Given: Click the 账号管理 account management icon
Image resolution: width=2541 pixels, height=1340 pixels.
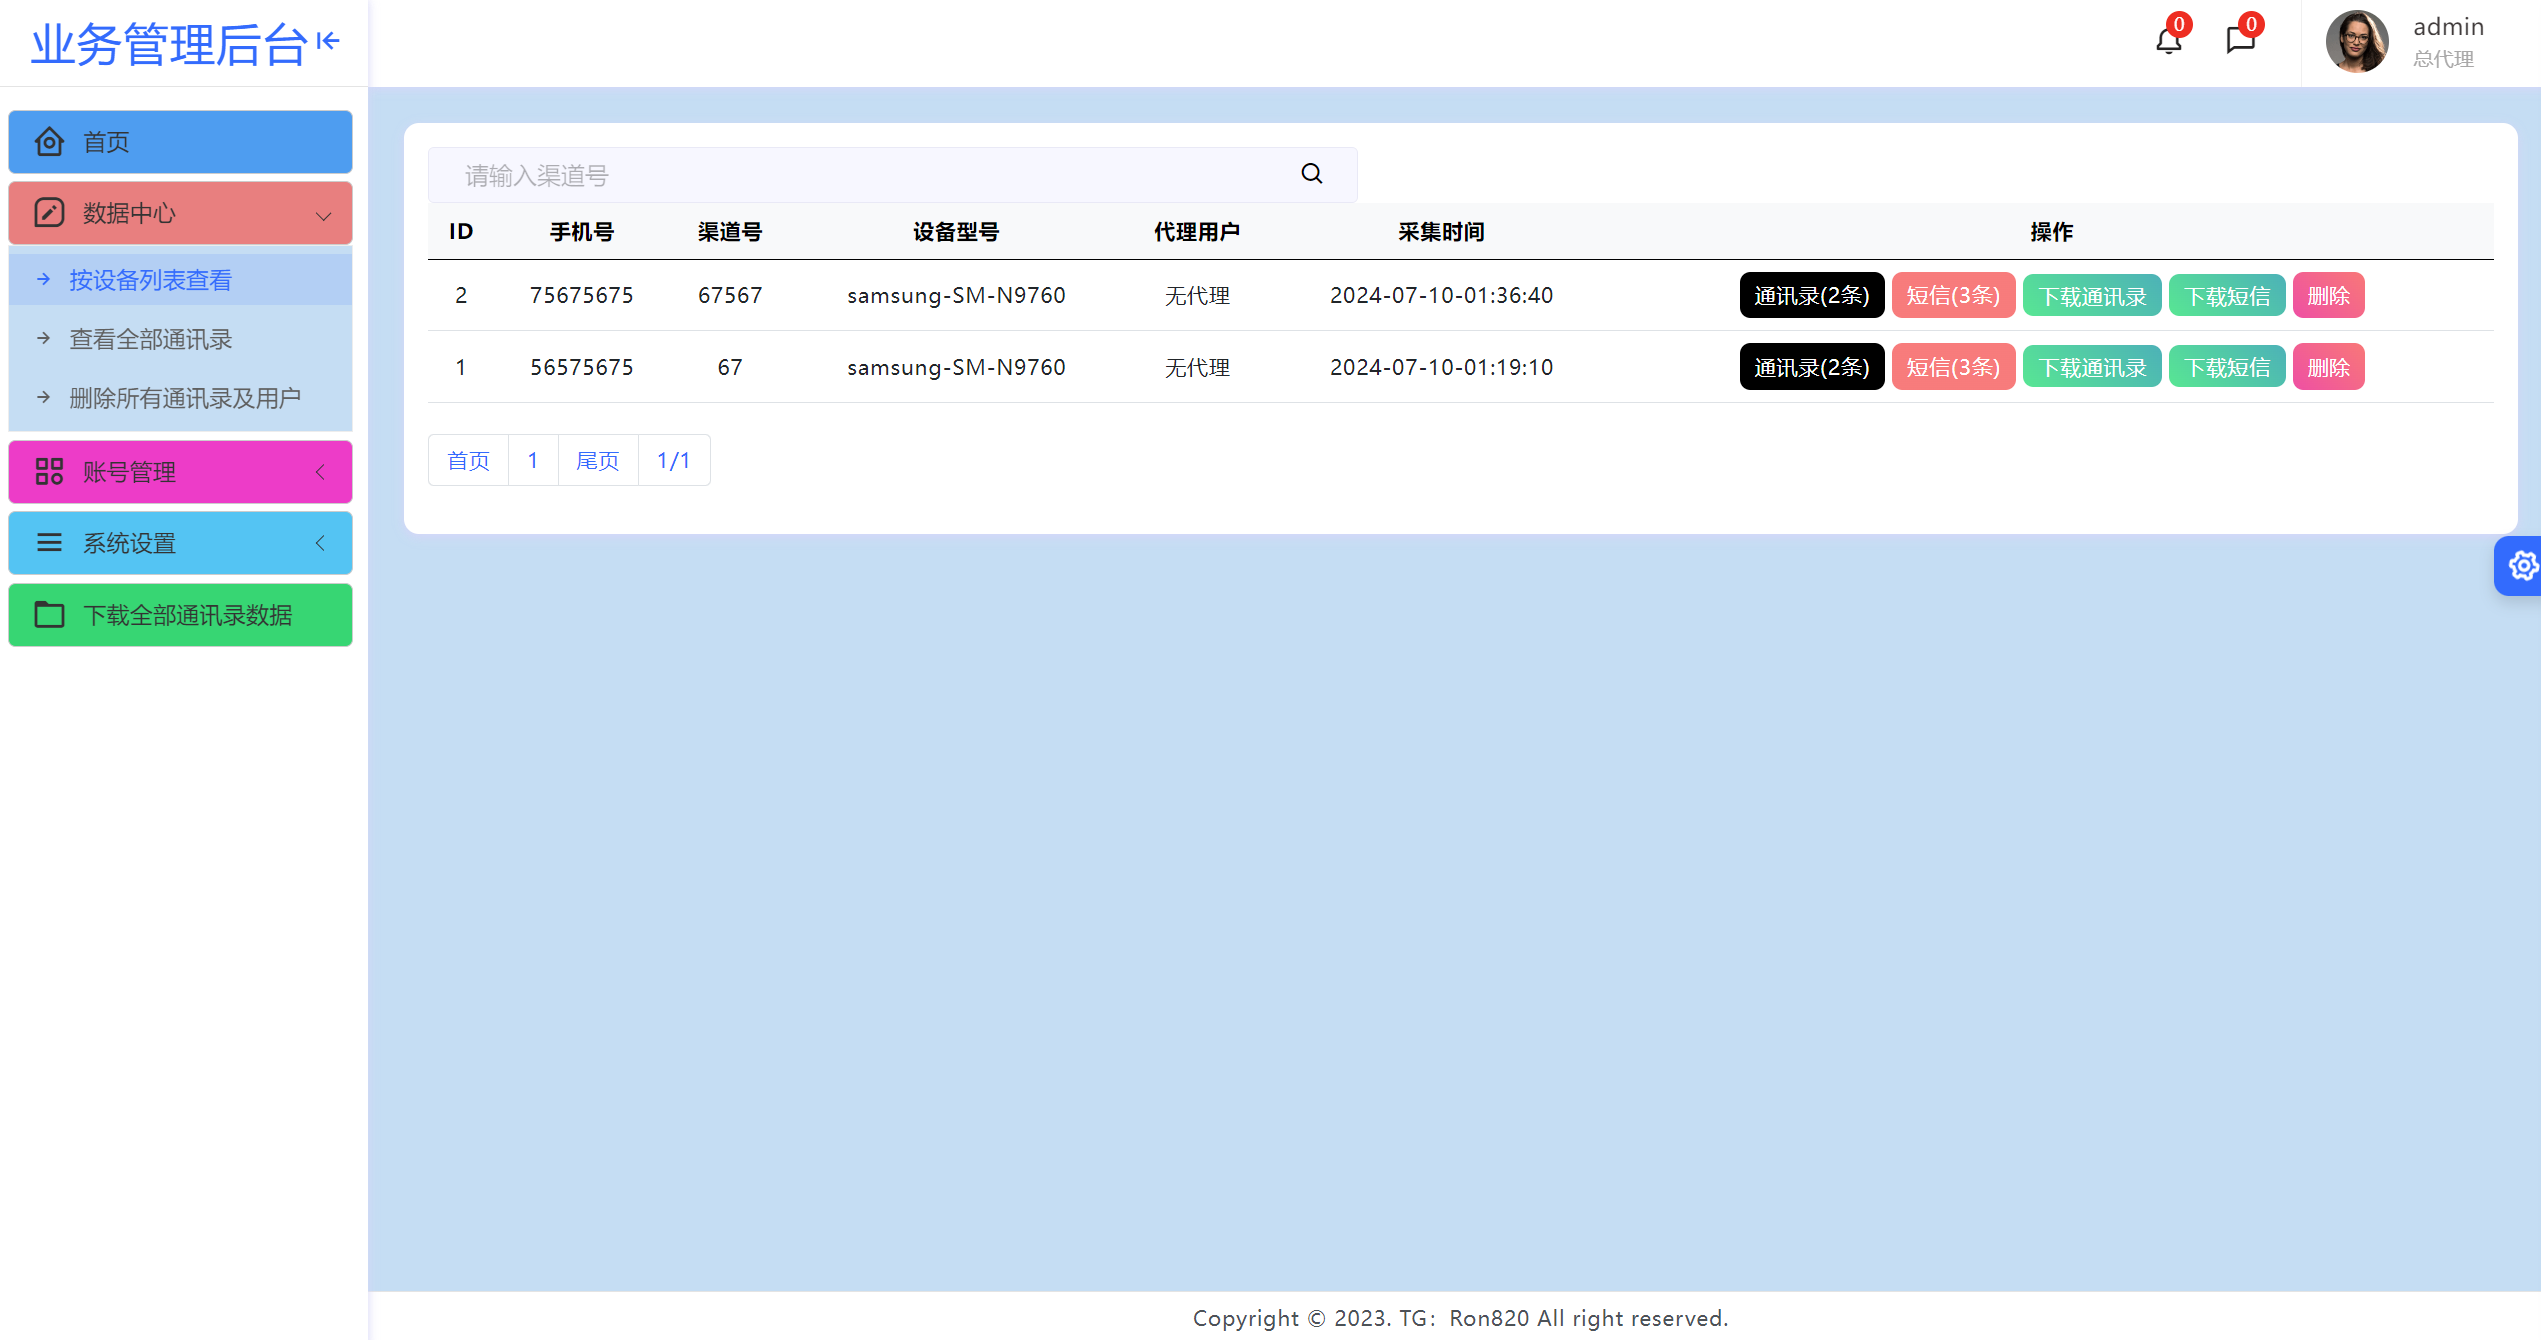Looking at the screenshot, I should [x=47, y=472].
